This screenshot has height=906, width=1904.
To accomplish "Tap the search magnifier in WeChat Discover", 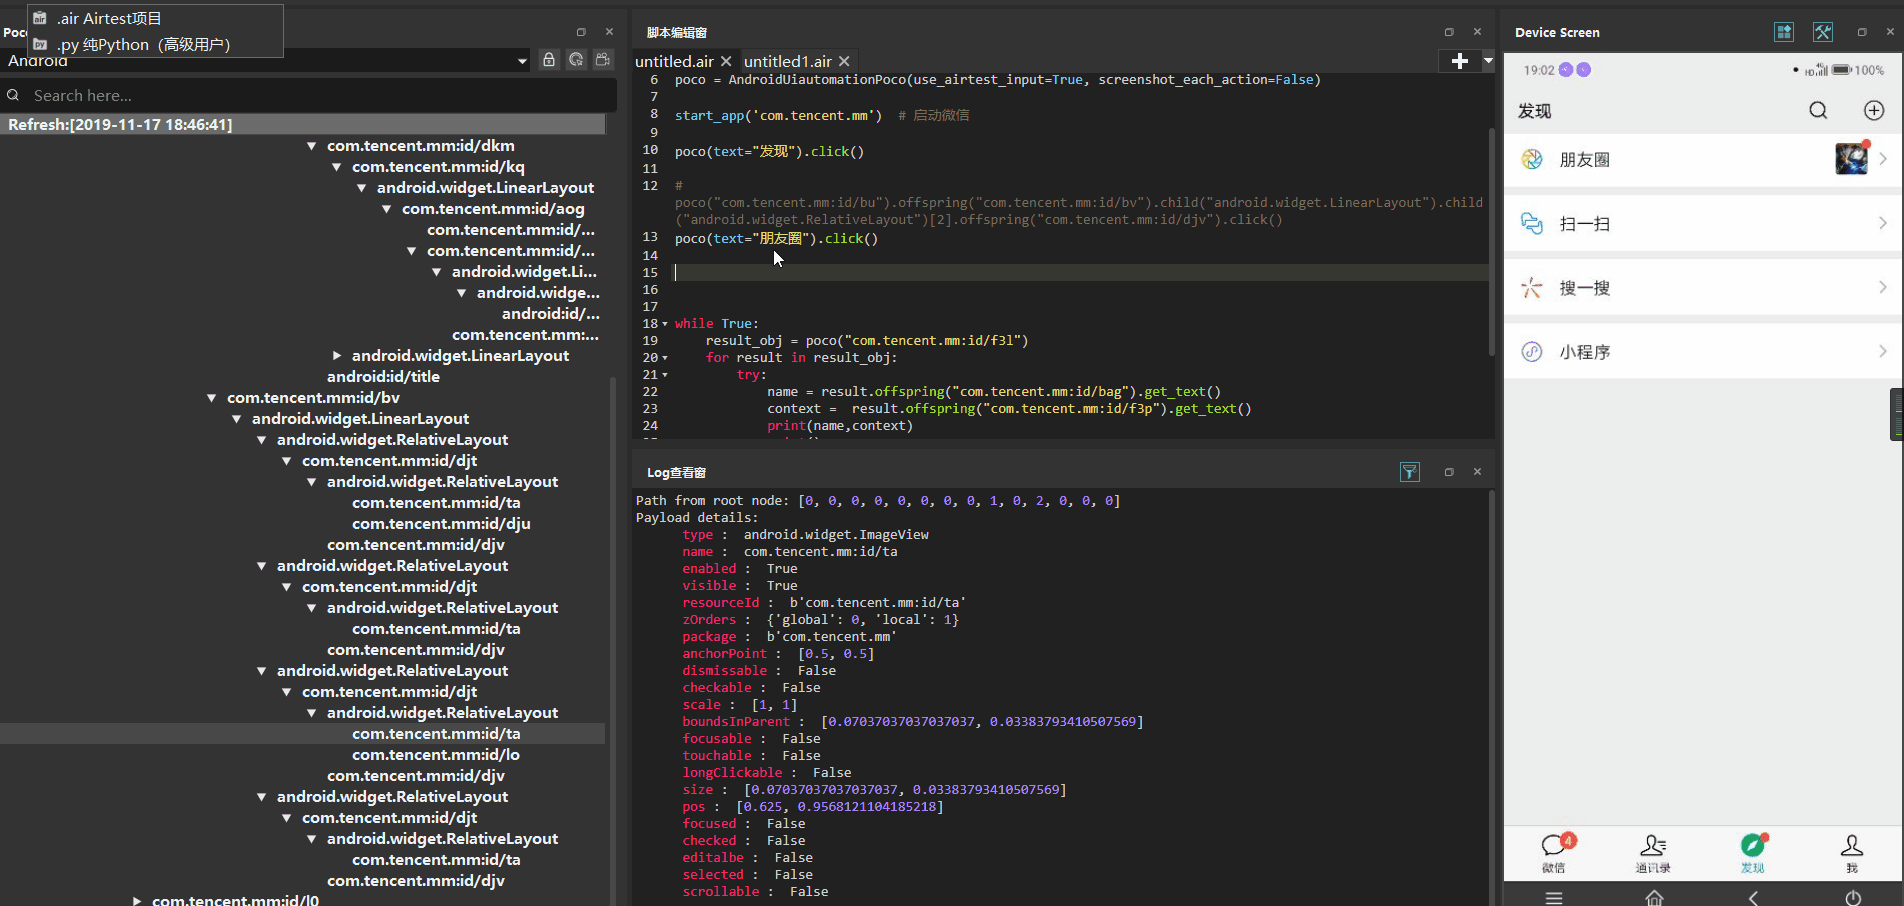I will 1818,110.
